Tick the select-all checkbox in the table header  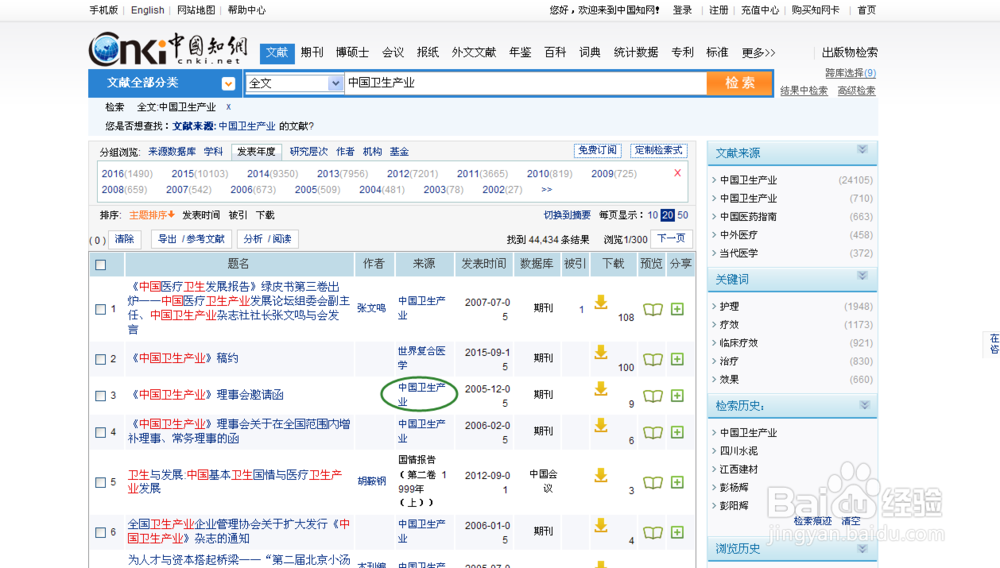[x=101, y=265]
